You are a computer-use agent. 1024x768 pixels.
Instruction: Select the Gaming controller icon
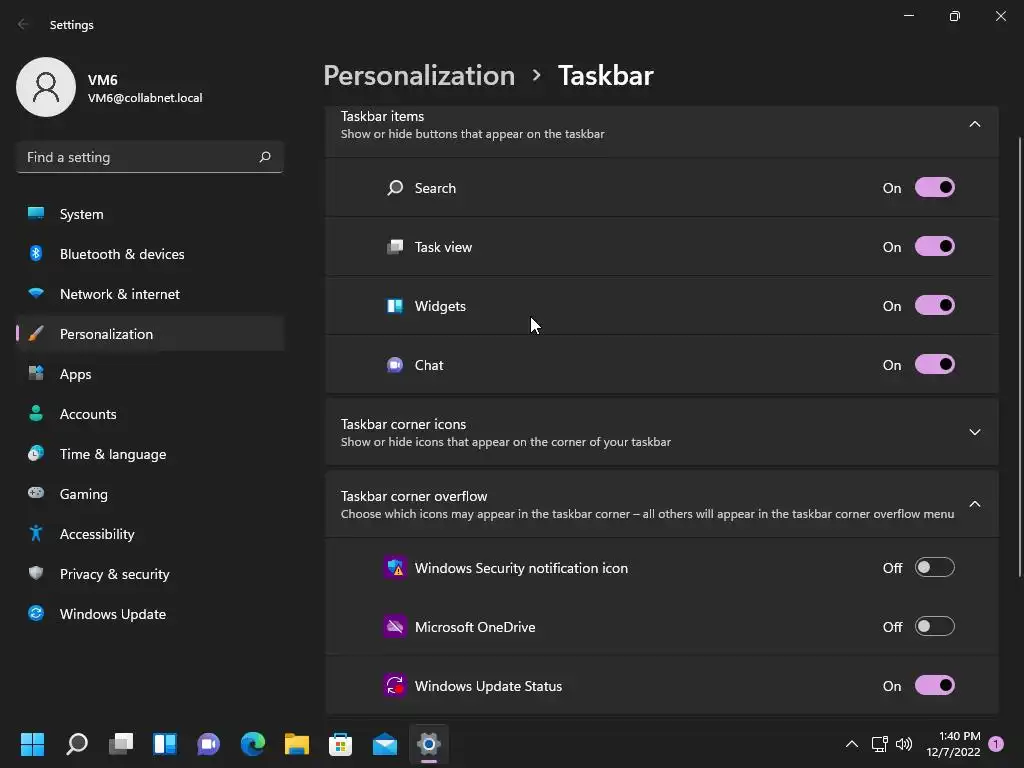coord(36,494)
